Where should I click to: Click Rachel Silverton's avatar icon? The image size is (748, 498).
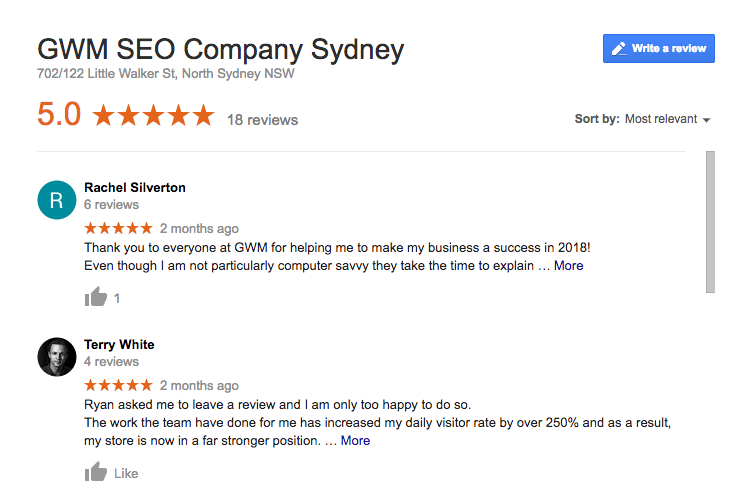56,199
